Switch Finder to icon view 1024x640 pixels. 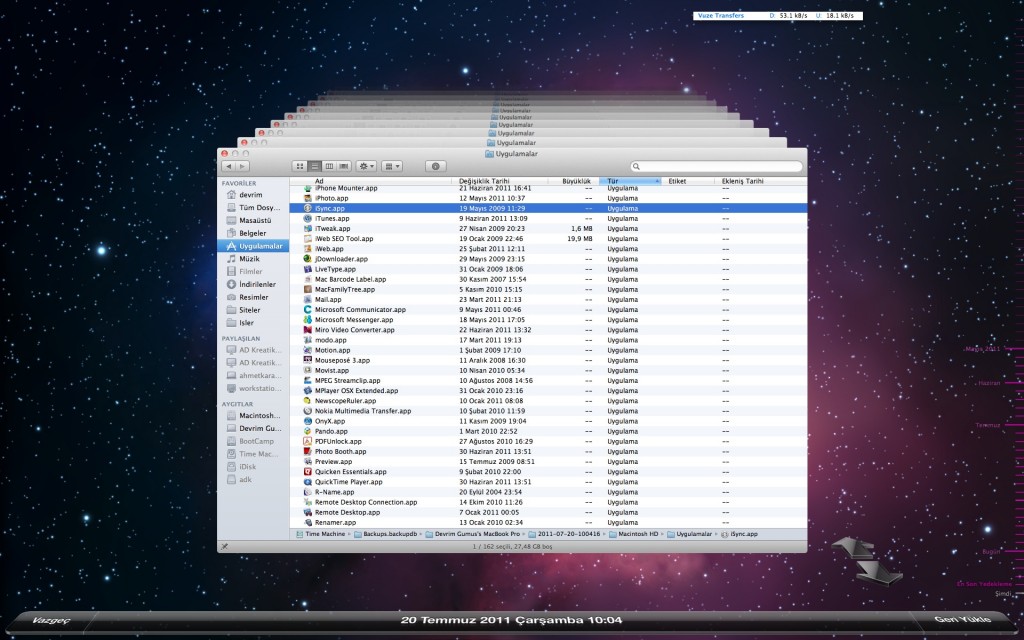[300, 167]
